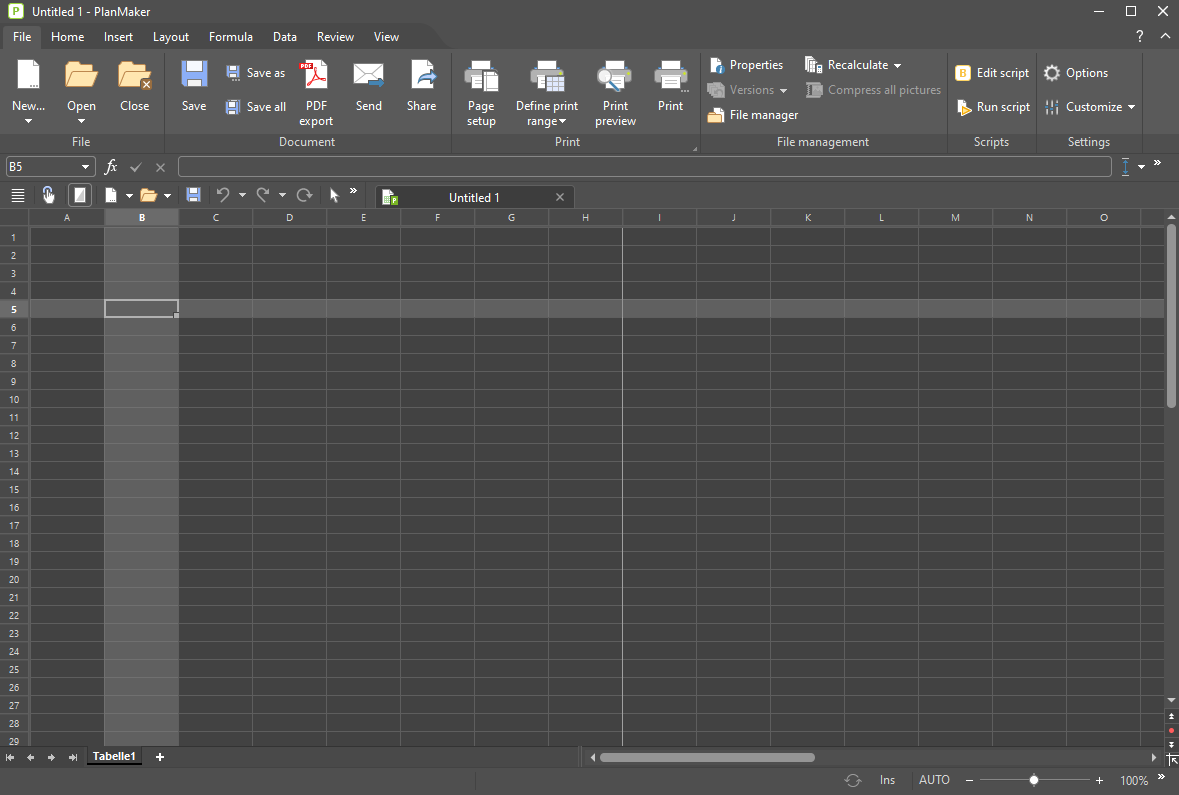Click the Send envelope icon

click(x=368, y=76)
